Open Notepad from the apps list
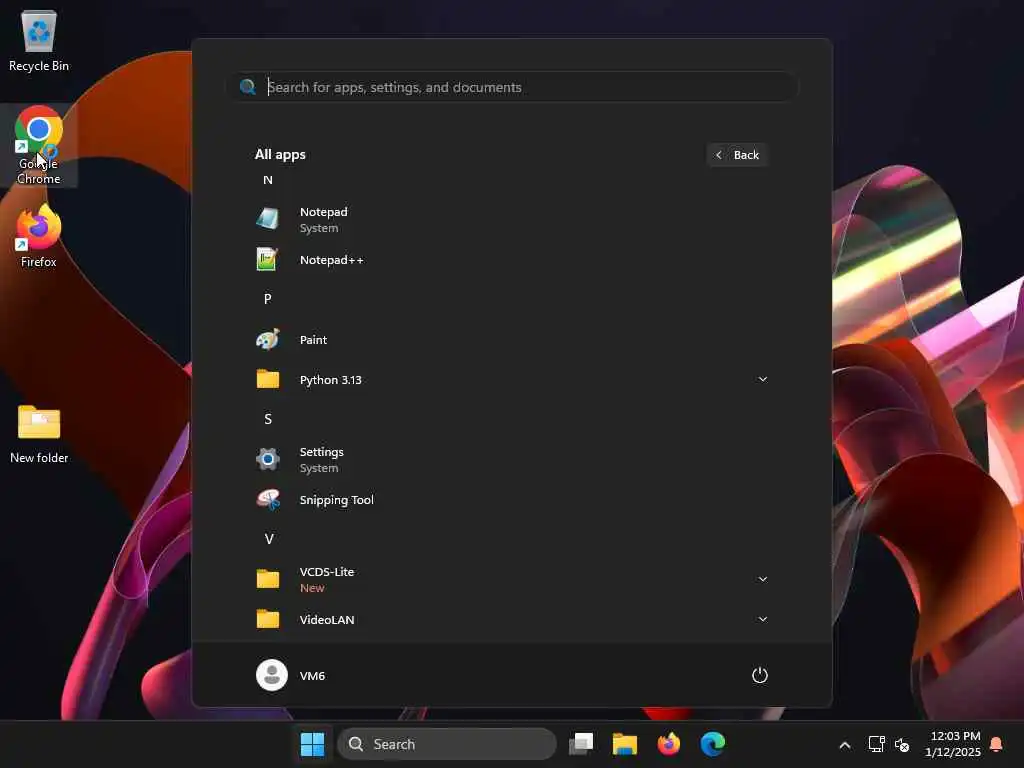Screen dimensions: 1024x768 tap(512, 219)
